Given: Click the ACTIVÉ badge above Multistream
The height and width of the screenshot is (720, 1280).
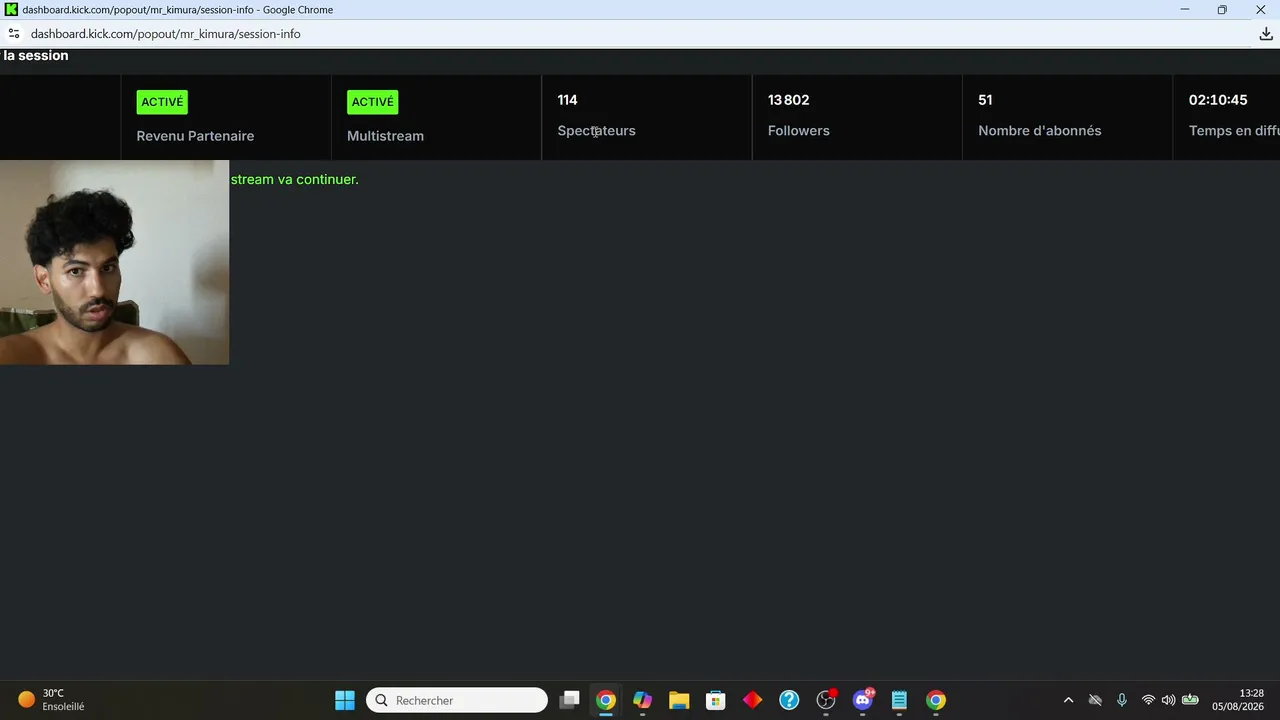Looking at the screenshot, I should click(x=373, y=102).
